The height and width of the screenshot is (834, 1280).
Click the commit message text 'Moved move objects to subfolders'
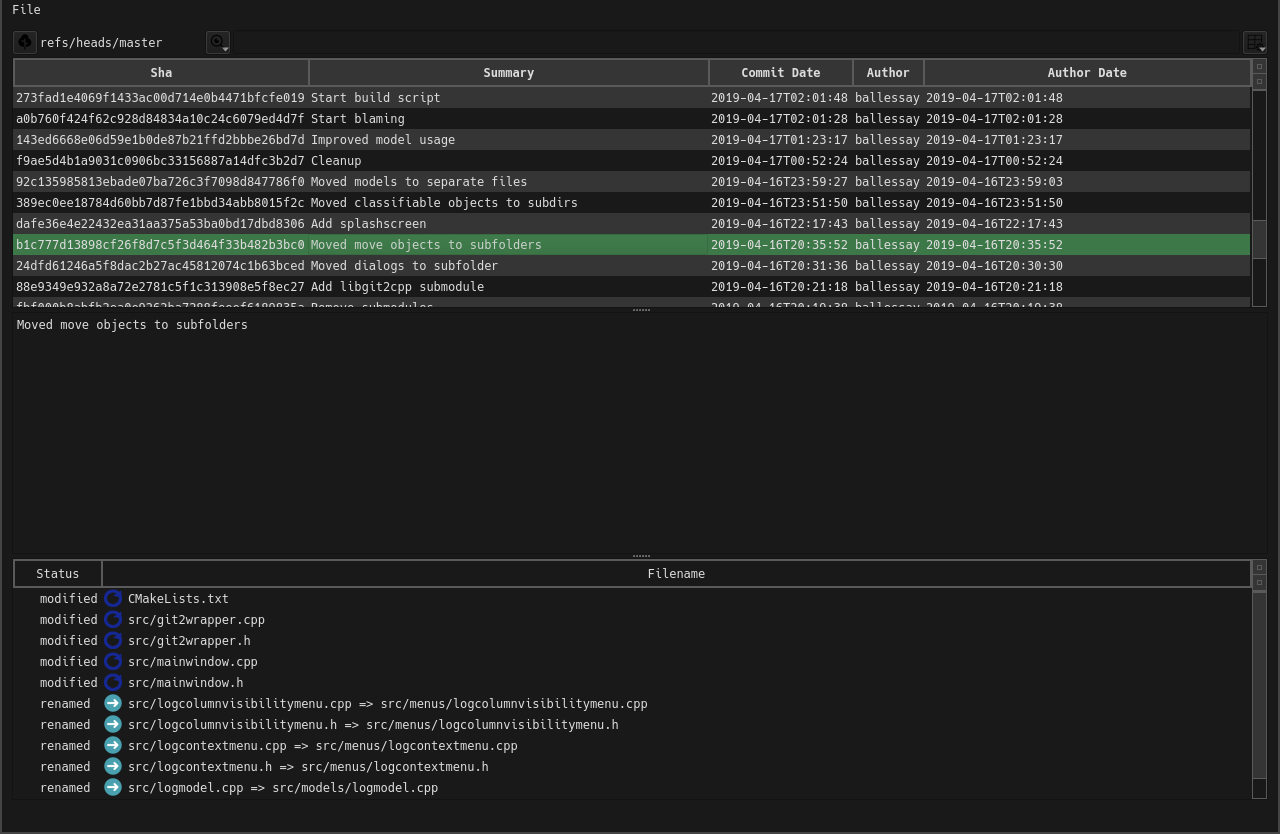pyautogui.click(x=132, y=325)
